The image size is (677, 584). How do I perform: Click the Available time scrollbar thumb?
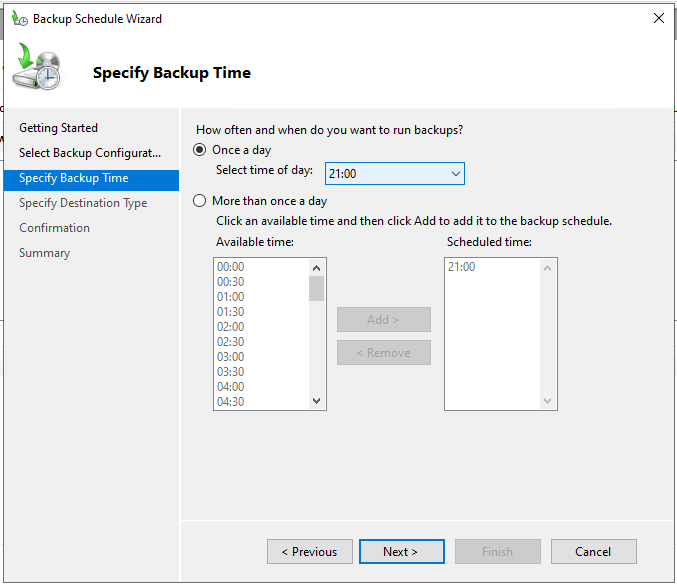click(x=317, y=289)
